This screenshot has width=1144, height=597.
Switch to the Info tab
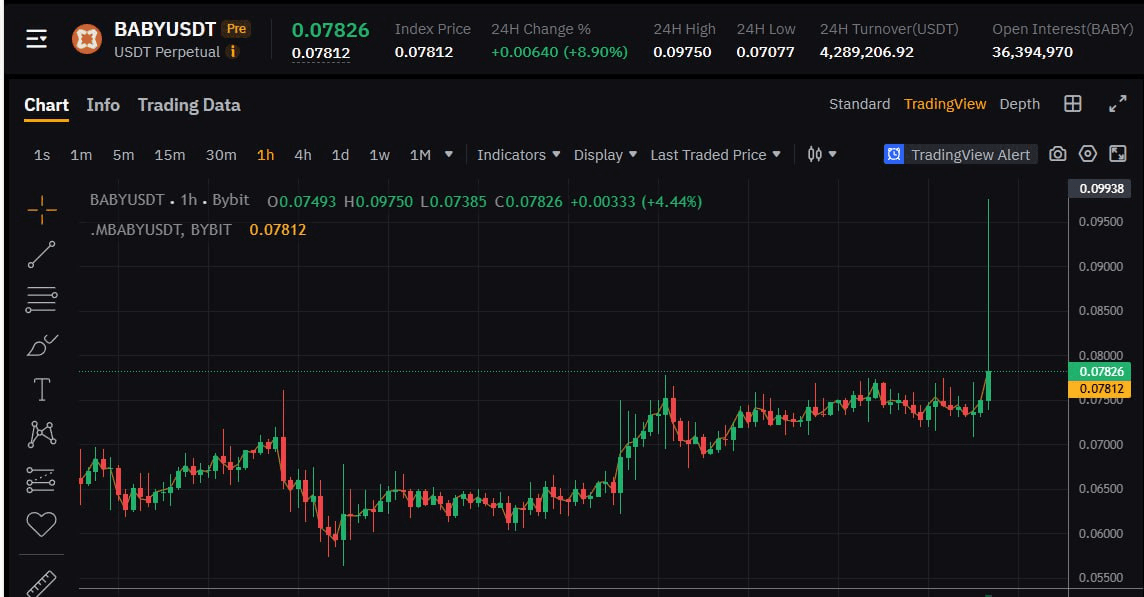103,105
